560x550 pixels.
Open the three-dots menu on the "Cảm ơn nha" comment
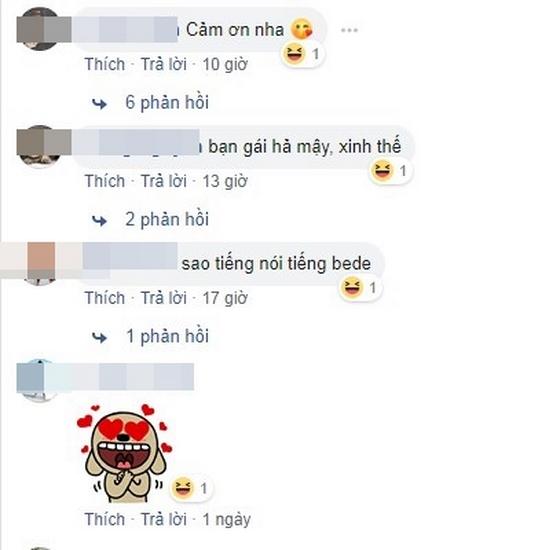349,30
